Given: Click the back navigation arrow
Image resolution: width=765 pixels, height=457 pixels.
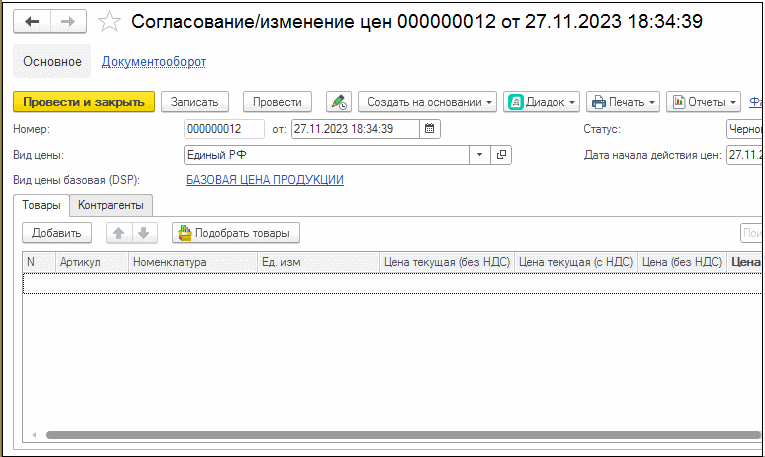Looking at the screenshot, I should click(x=33, y=21).
